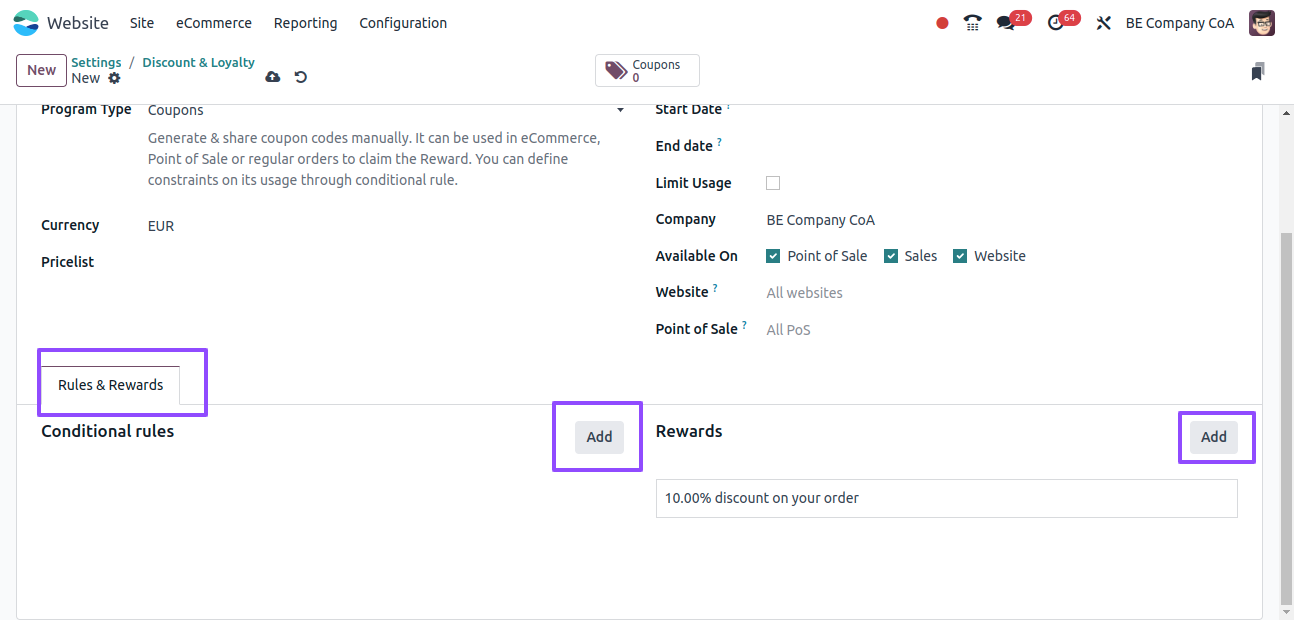Uncheck the Point of Sale checkbox
This screenshot has height=620, width=1294.
click(773, 256)
